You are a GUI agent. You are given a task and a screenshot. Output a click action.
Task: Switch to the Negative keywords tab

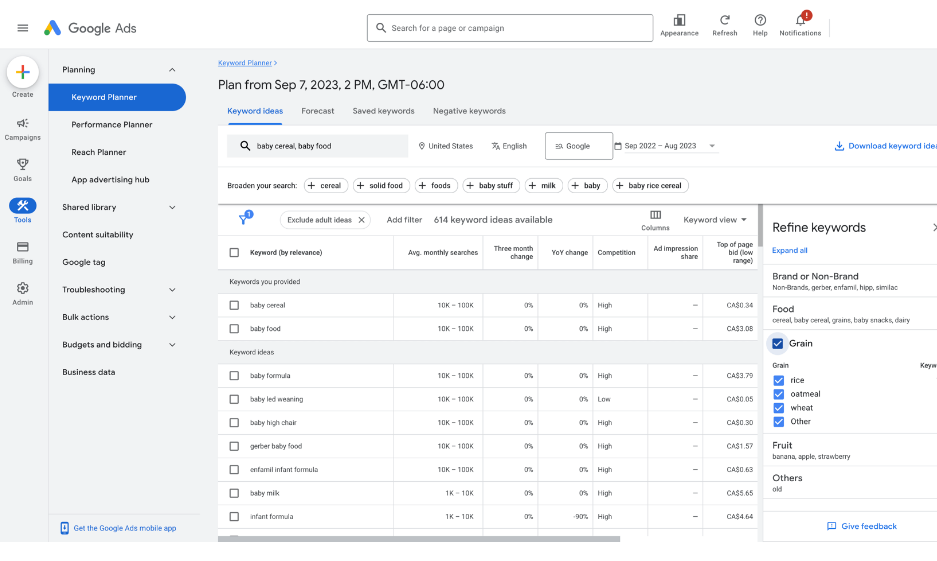469,111
